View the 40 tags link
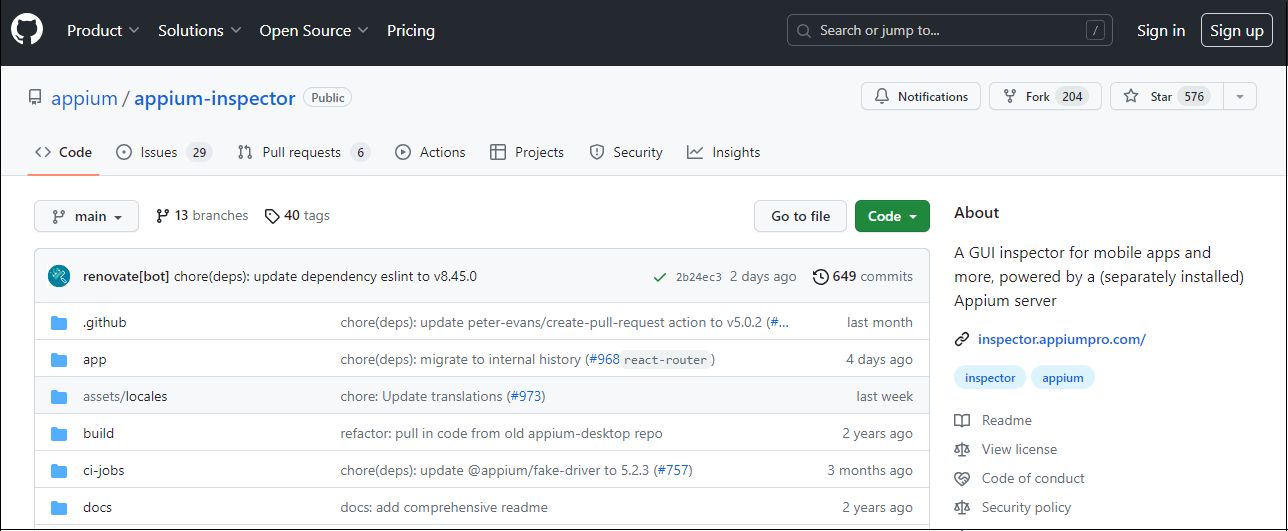Image resolution: width=1288 pixels, height=531 pixels. coord(297,215)
